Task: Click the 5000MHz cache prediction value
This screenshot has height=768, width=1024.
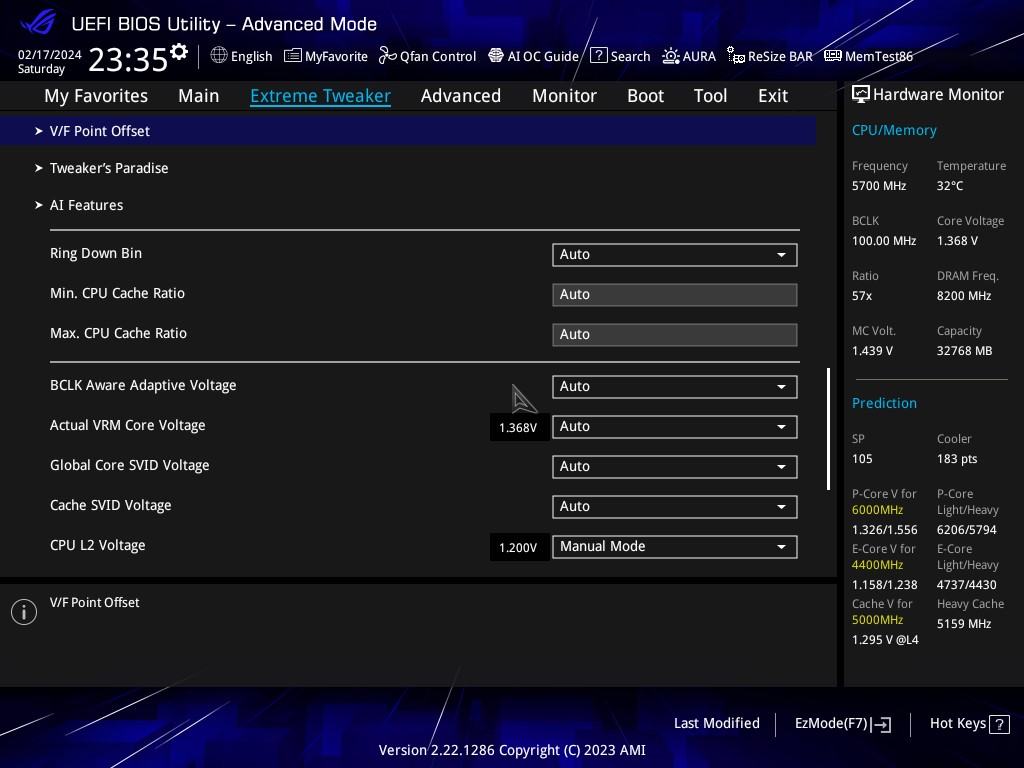Action: [x=877, y=620]
